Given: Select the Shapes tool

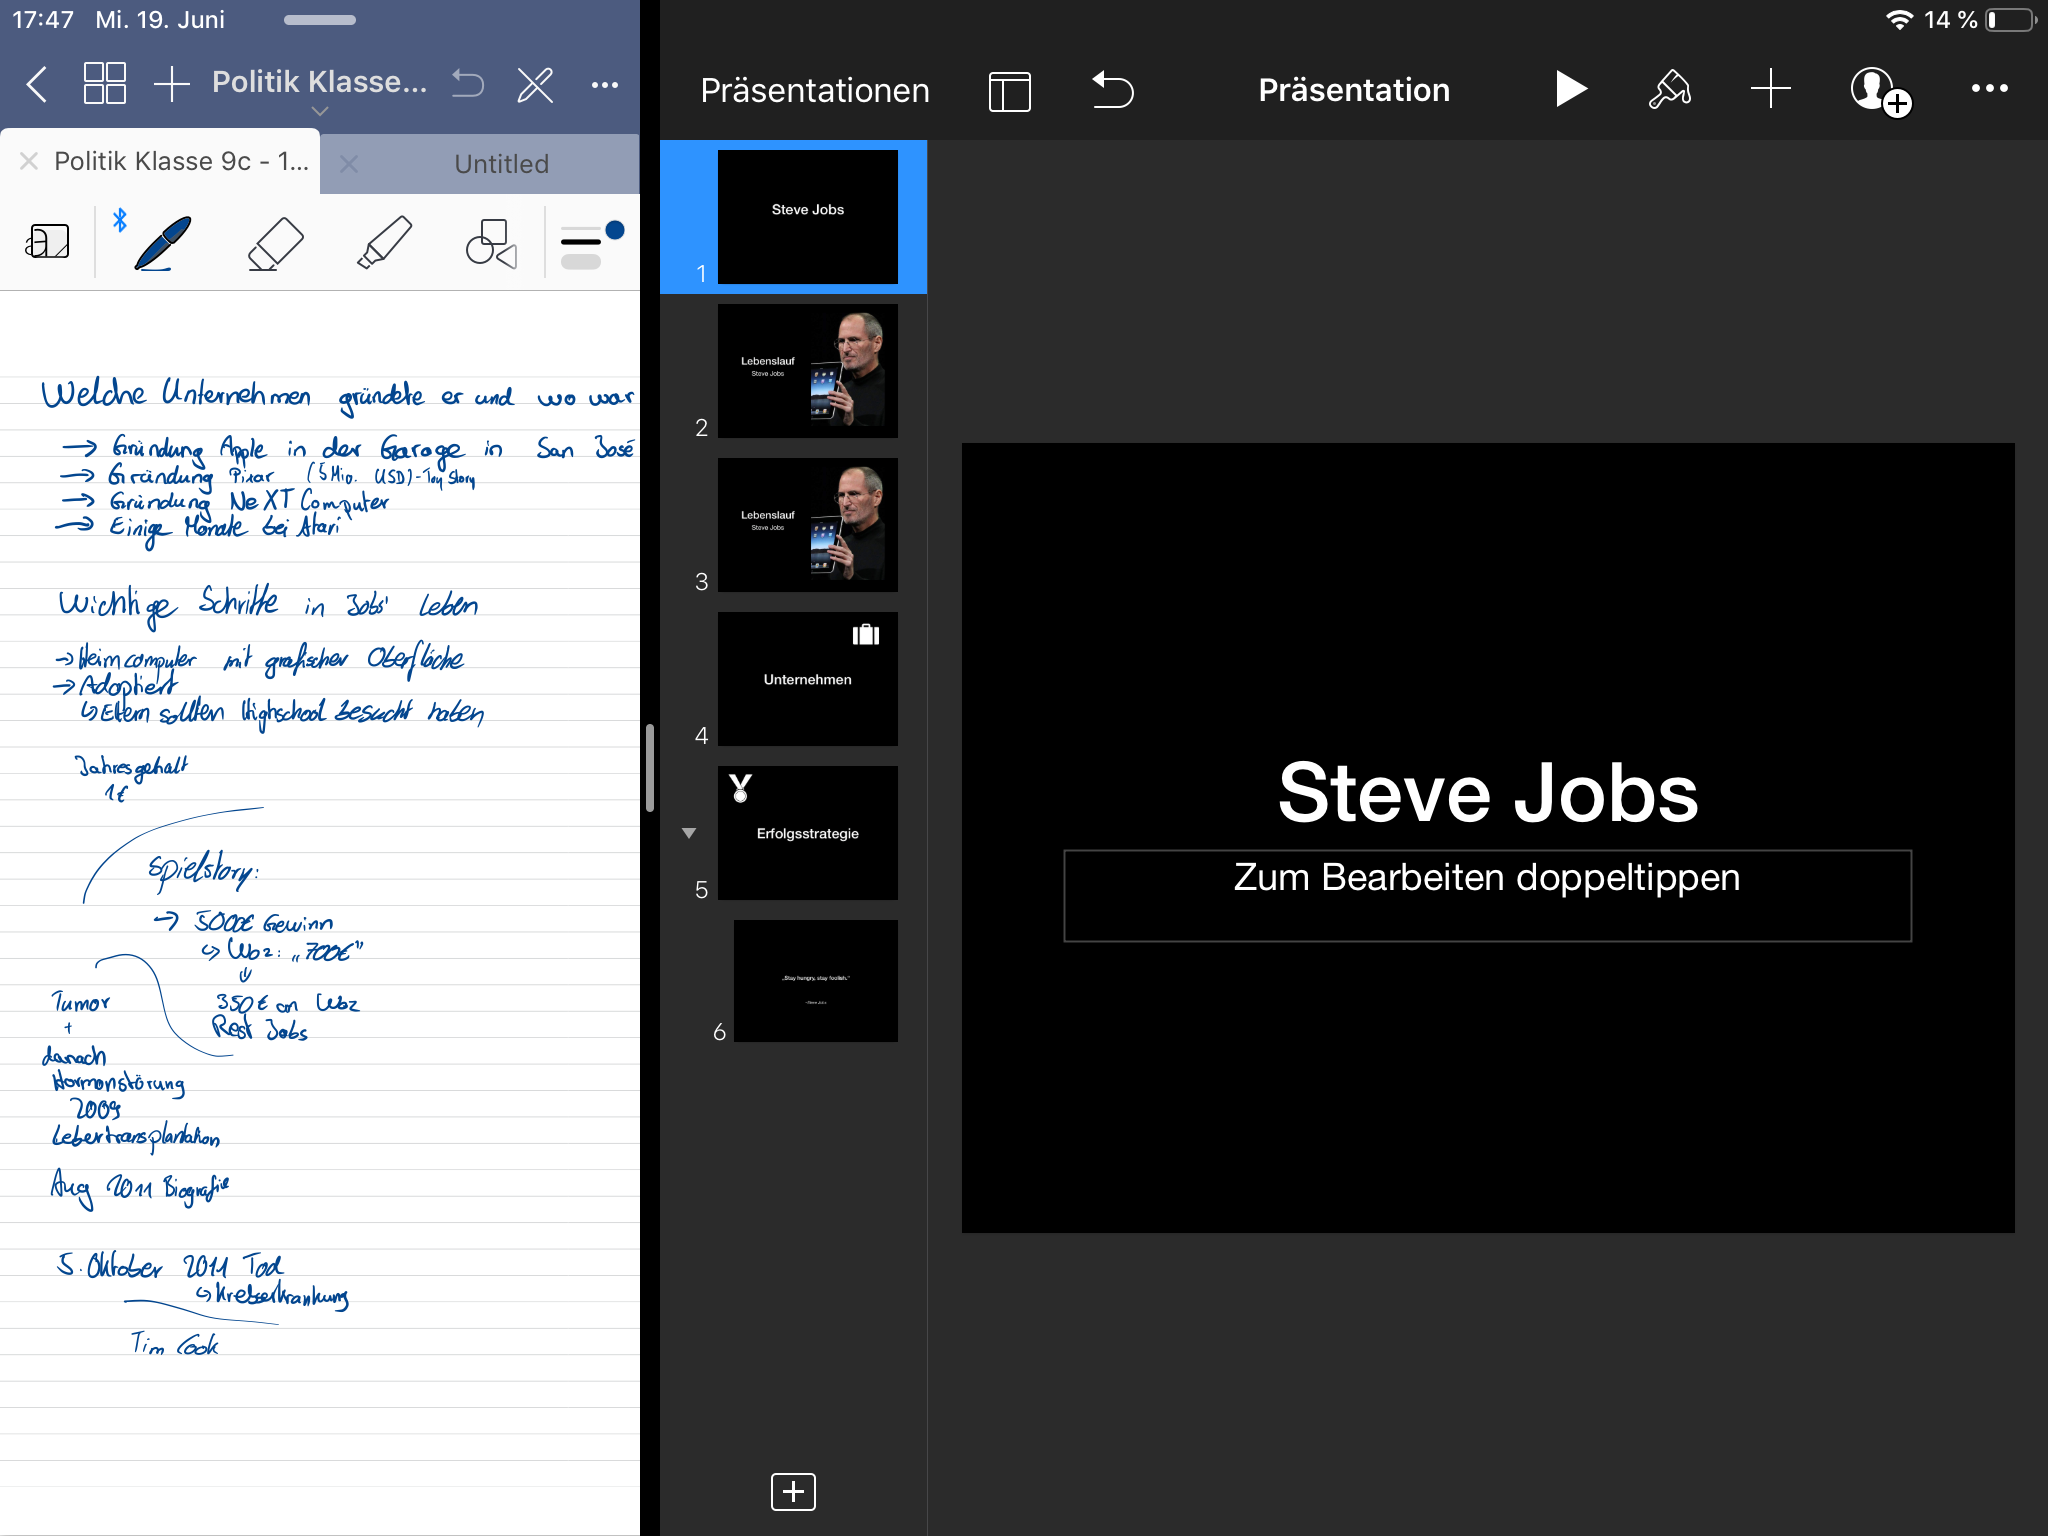Looking at the screenshot, I should 491,243.
